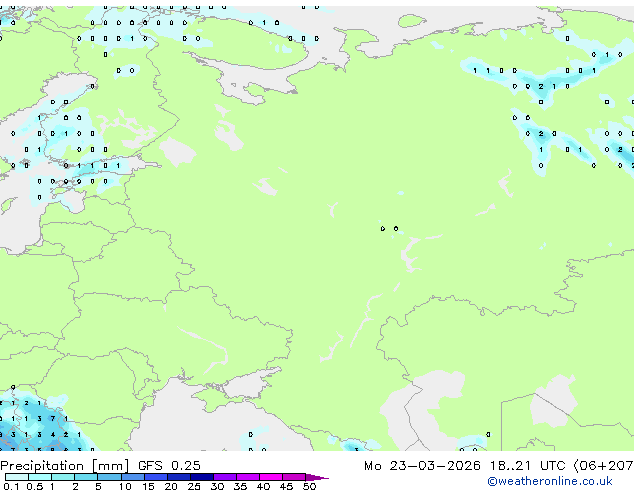Select the legend swatch between 10 and 15
This screenshot has height=490, width=634.
tap(133, 477)
